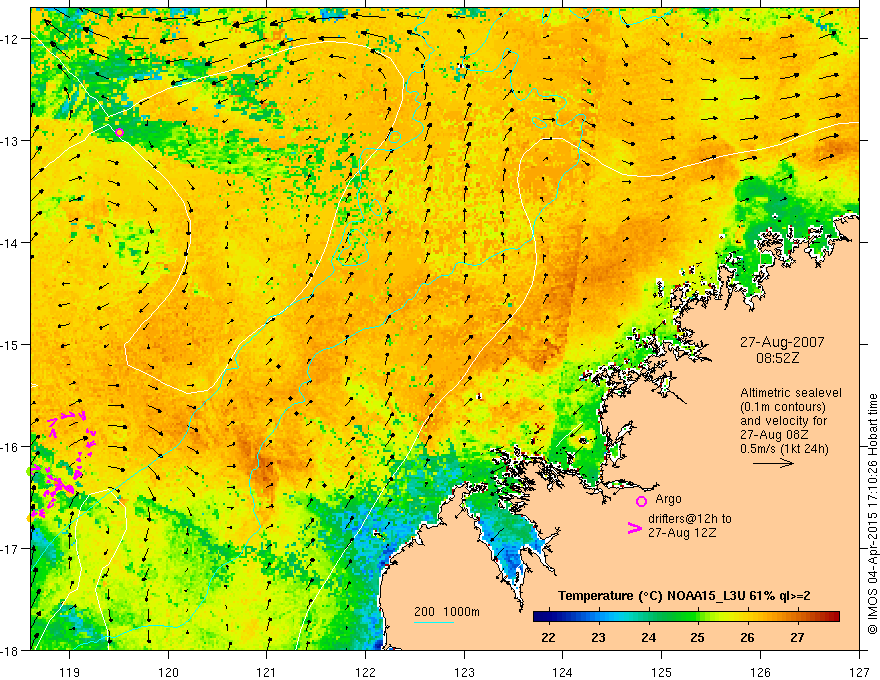Click the temperature color bar
The height and width of the screenshot is (680, 880).
click(x=686, y=616)
